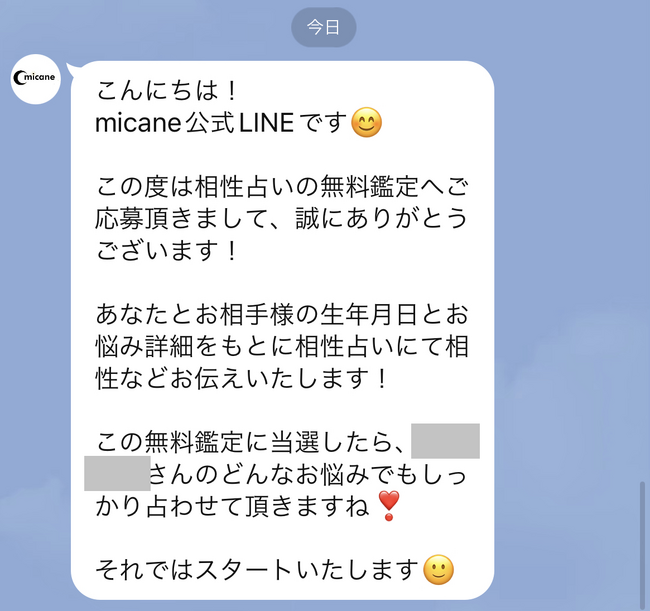Click the line 性などお伝えいたします！
Screen dimensions: 650x611
click(x=242, y=378)
